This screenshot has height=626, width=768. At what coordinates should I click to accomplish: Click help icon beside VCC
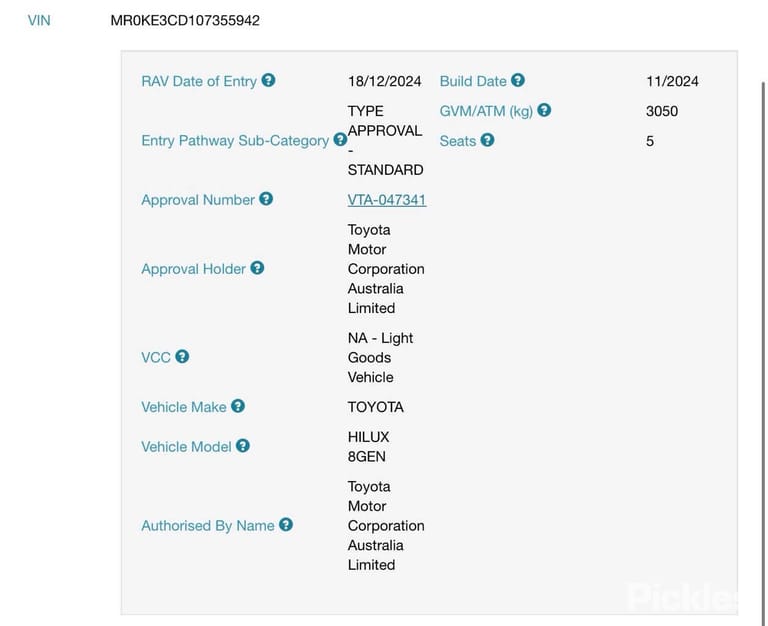(x=182, y=357)
